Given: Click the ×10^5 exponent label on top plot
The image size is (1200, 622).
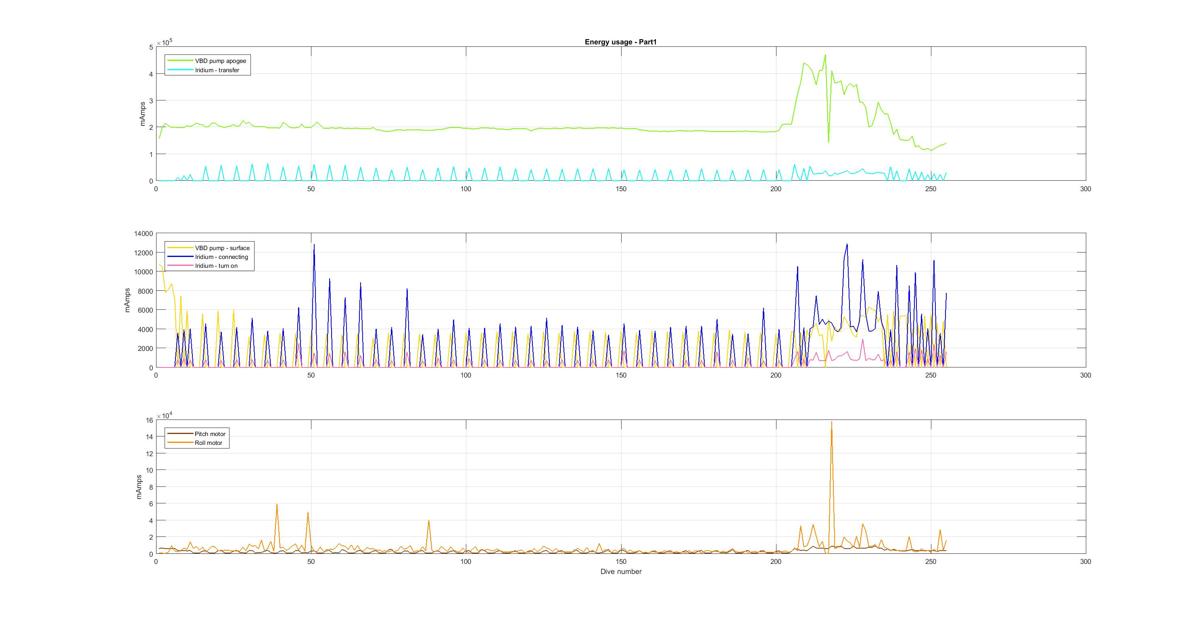Looking at the screenshot, I should tap(164, 41).
